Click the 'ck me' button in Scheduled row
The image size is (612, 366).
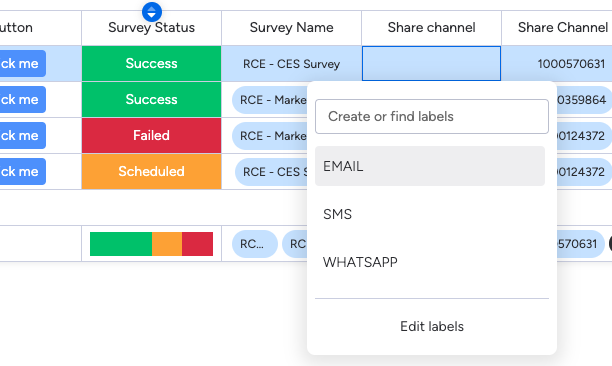point(20,171)
